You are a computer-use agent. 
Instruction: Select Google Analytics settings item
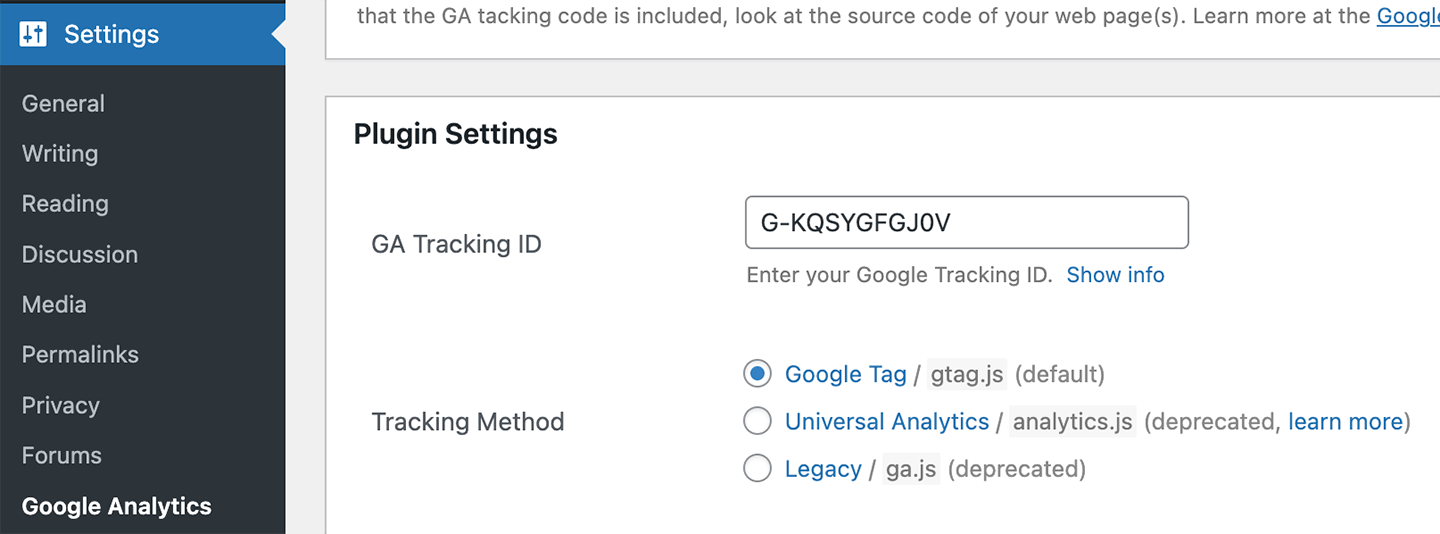point(117,506)
